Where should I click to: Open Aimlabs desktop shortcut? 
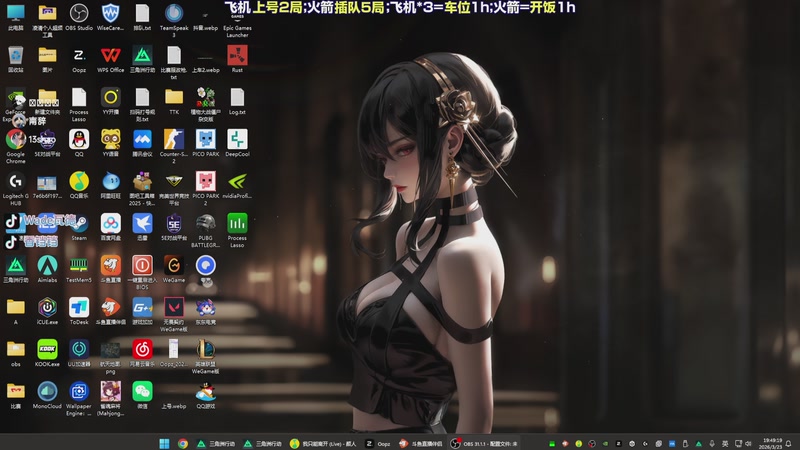tap(47, 269)
